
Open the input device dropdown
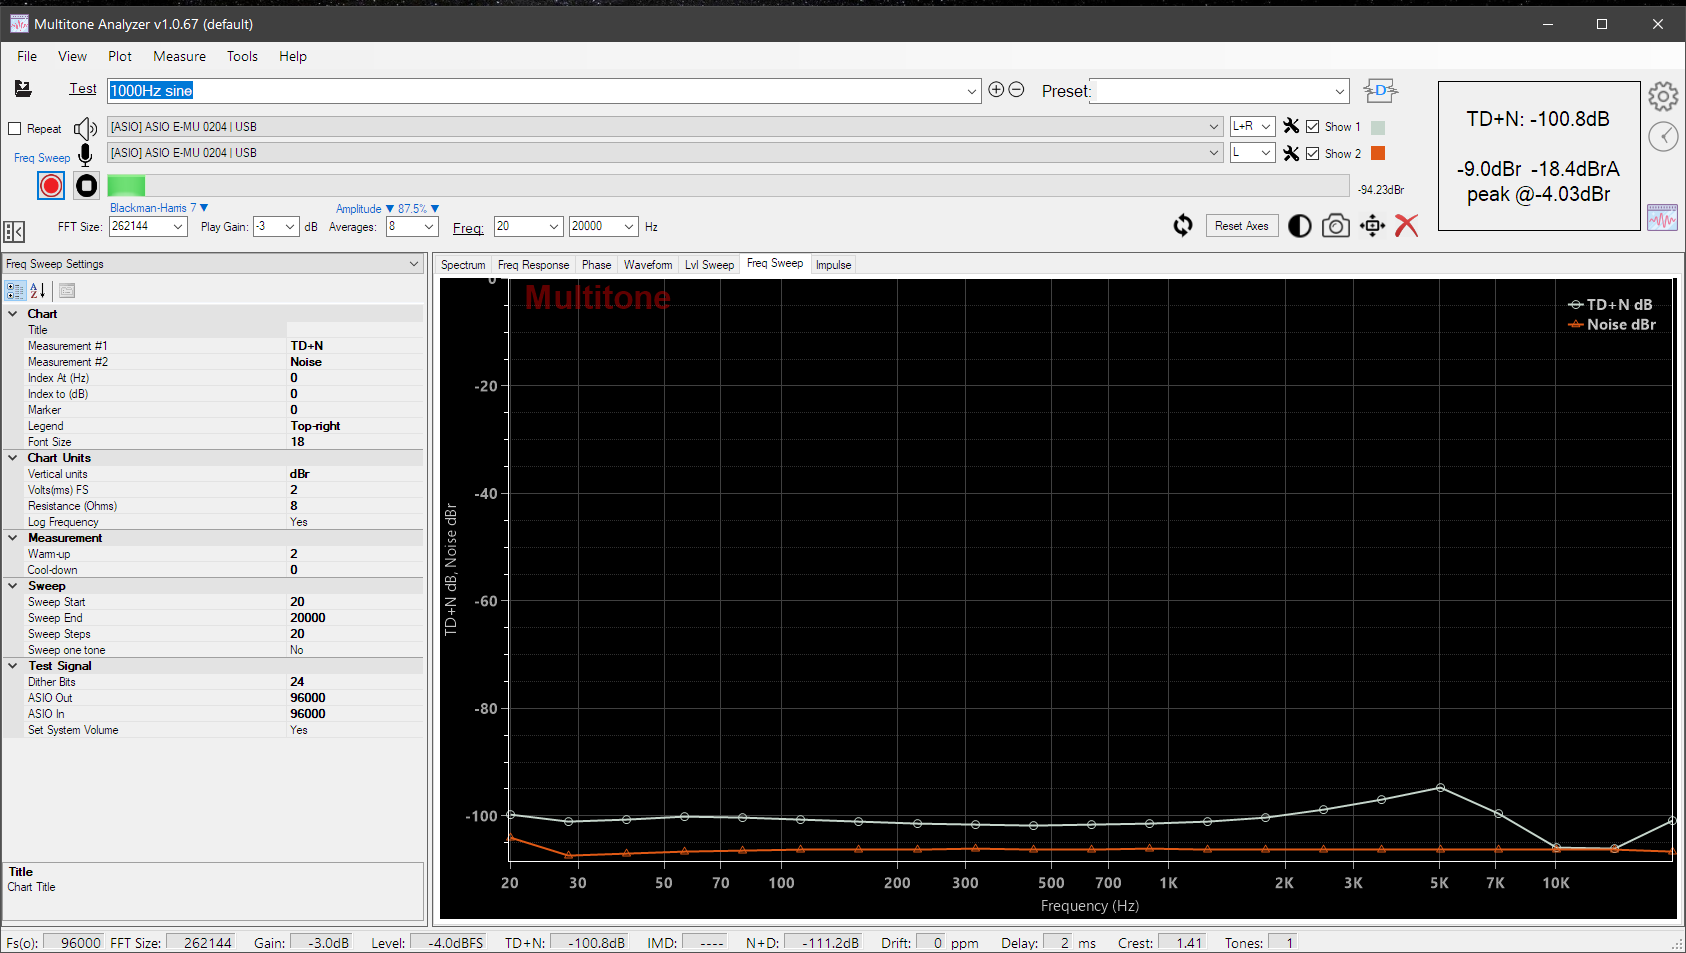coord(1214,153)
